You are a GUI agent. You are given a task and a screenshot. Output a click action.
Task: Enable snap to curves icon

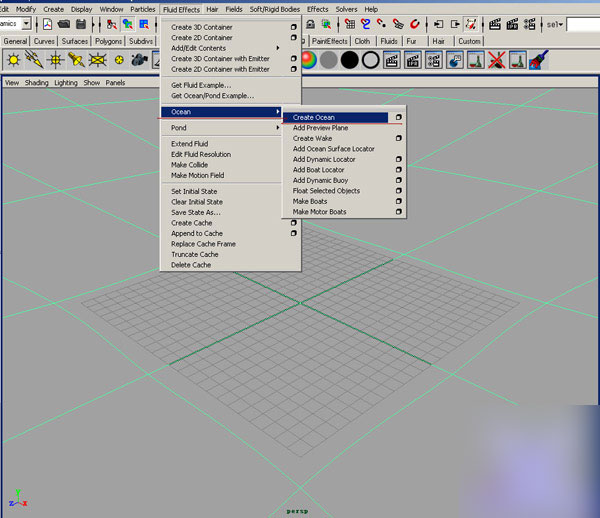365,24
